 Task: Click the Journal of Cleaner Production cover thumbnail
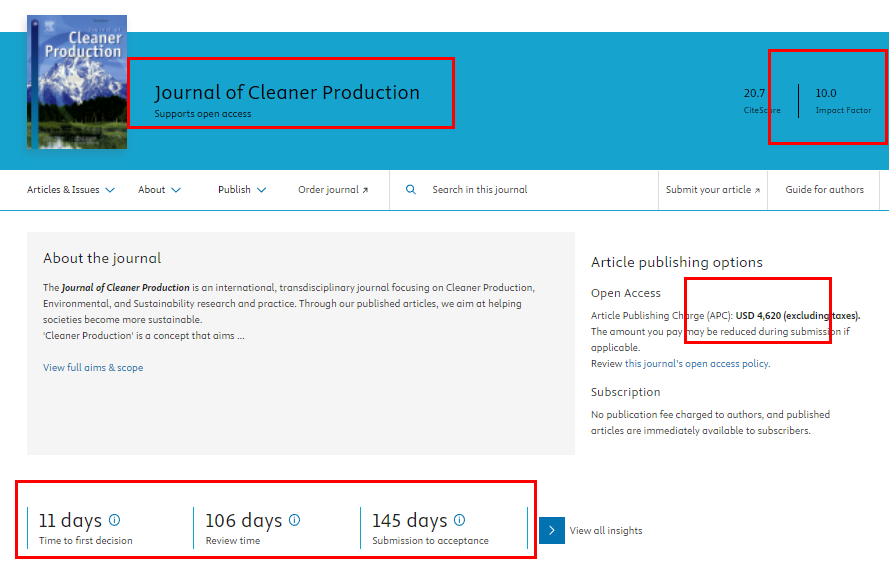click(77, 82)
